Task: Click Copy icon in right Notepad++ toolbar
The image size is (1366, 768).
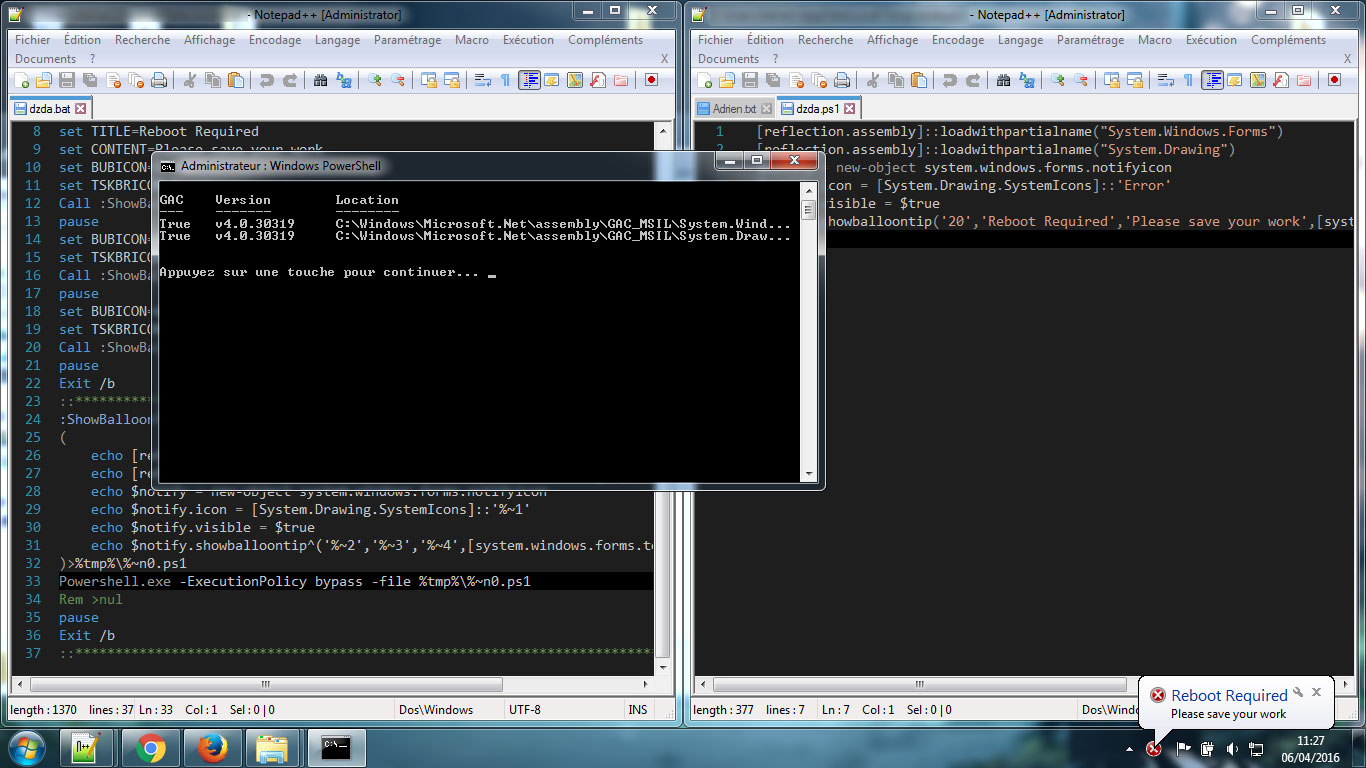Action: tap(896, 80)
